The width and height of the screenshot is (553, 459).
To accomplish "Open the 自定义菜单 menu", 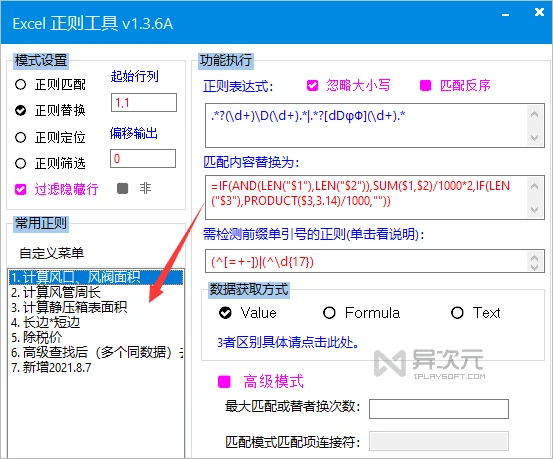I will tap(51, 253).
